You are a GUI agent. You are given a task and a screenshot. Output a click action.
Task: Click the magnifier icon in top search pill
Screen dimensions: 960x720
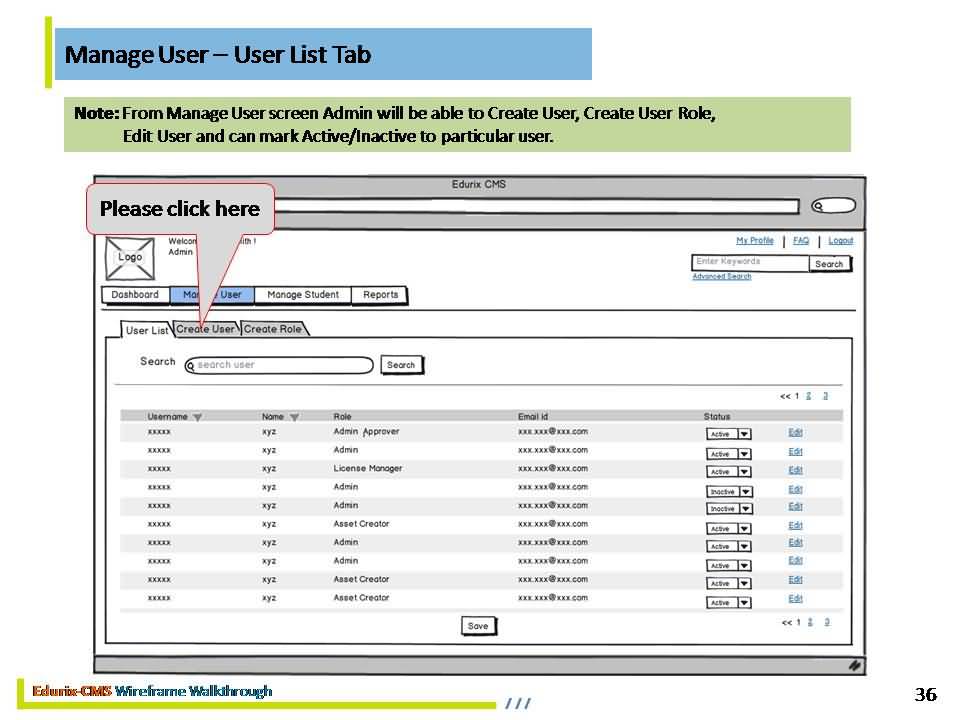818,207
